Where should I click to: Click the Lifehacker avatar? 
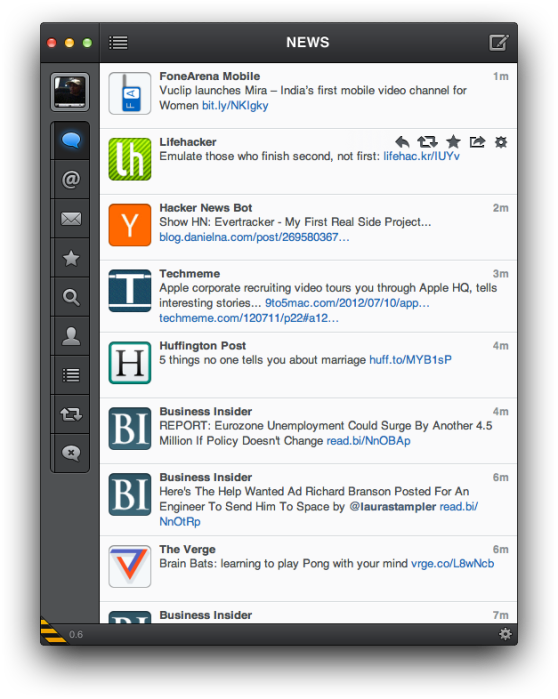(130, 159)
